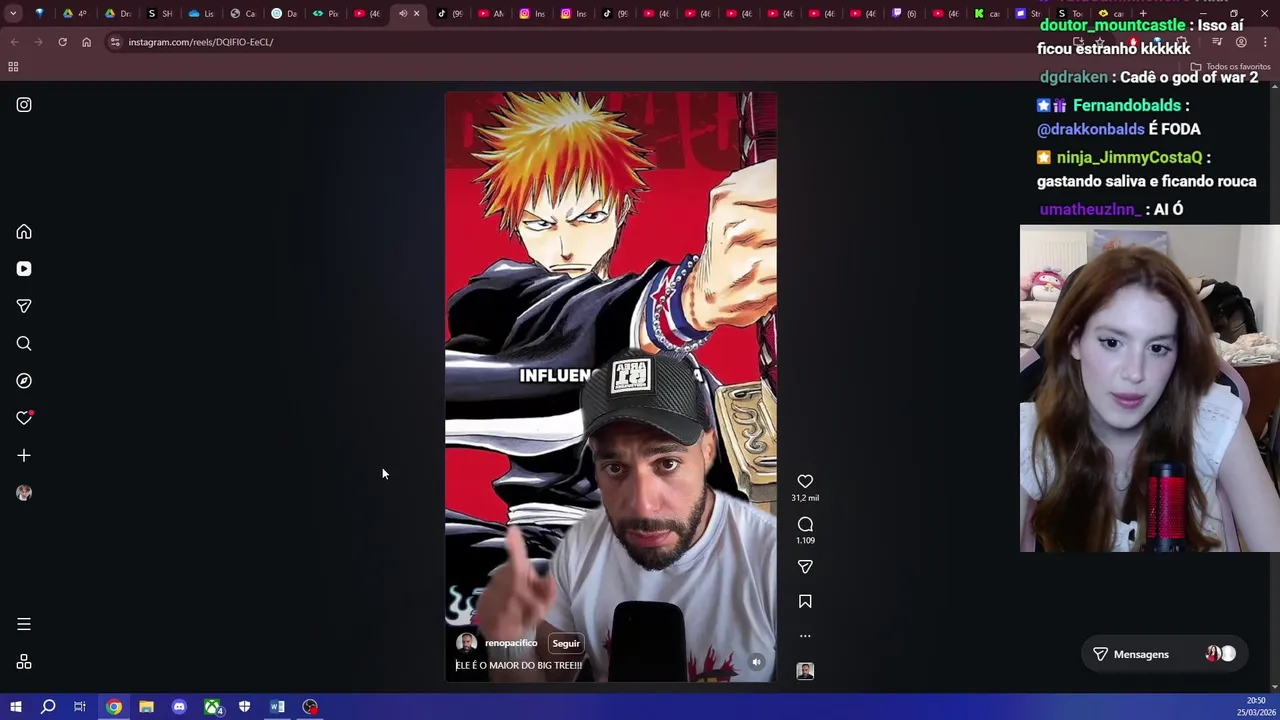View site information icon in address bar

point(115,42)
